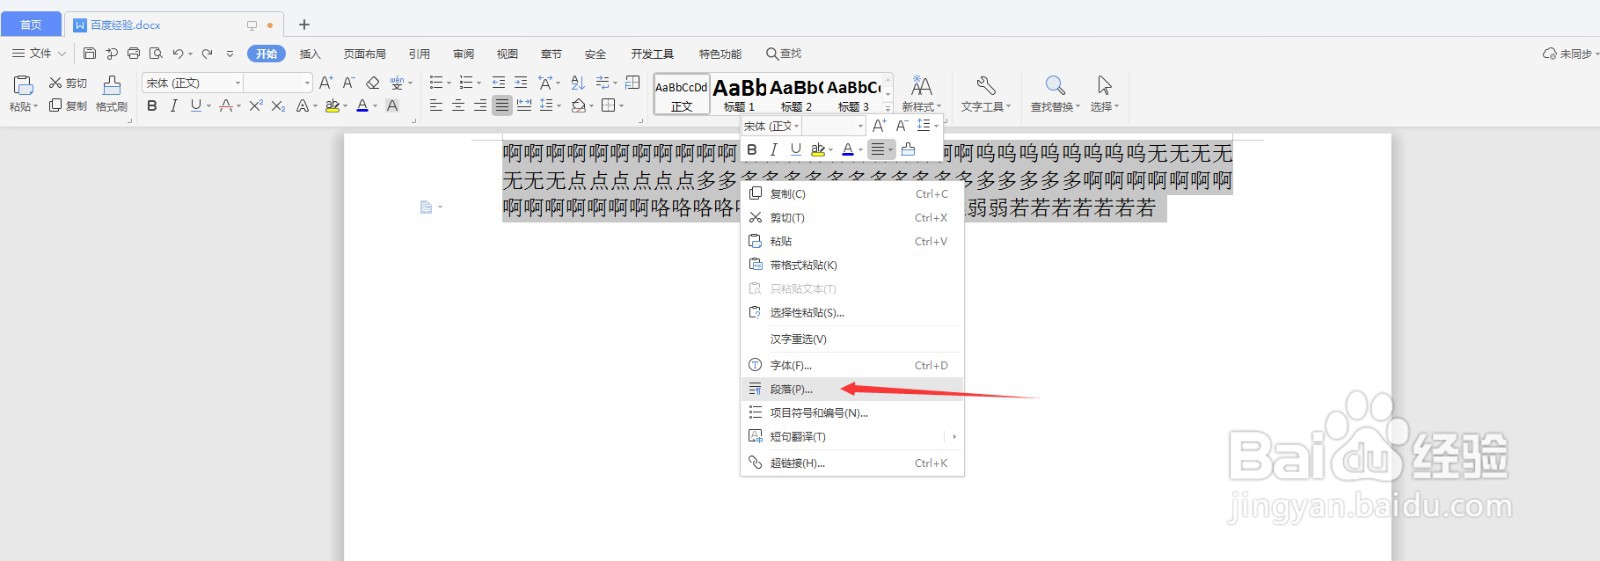Apply the 标题 1 heading style
This screenshot has width=1600, height=561.
tap(739, 94)
